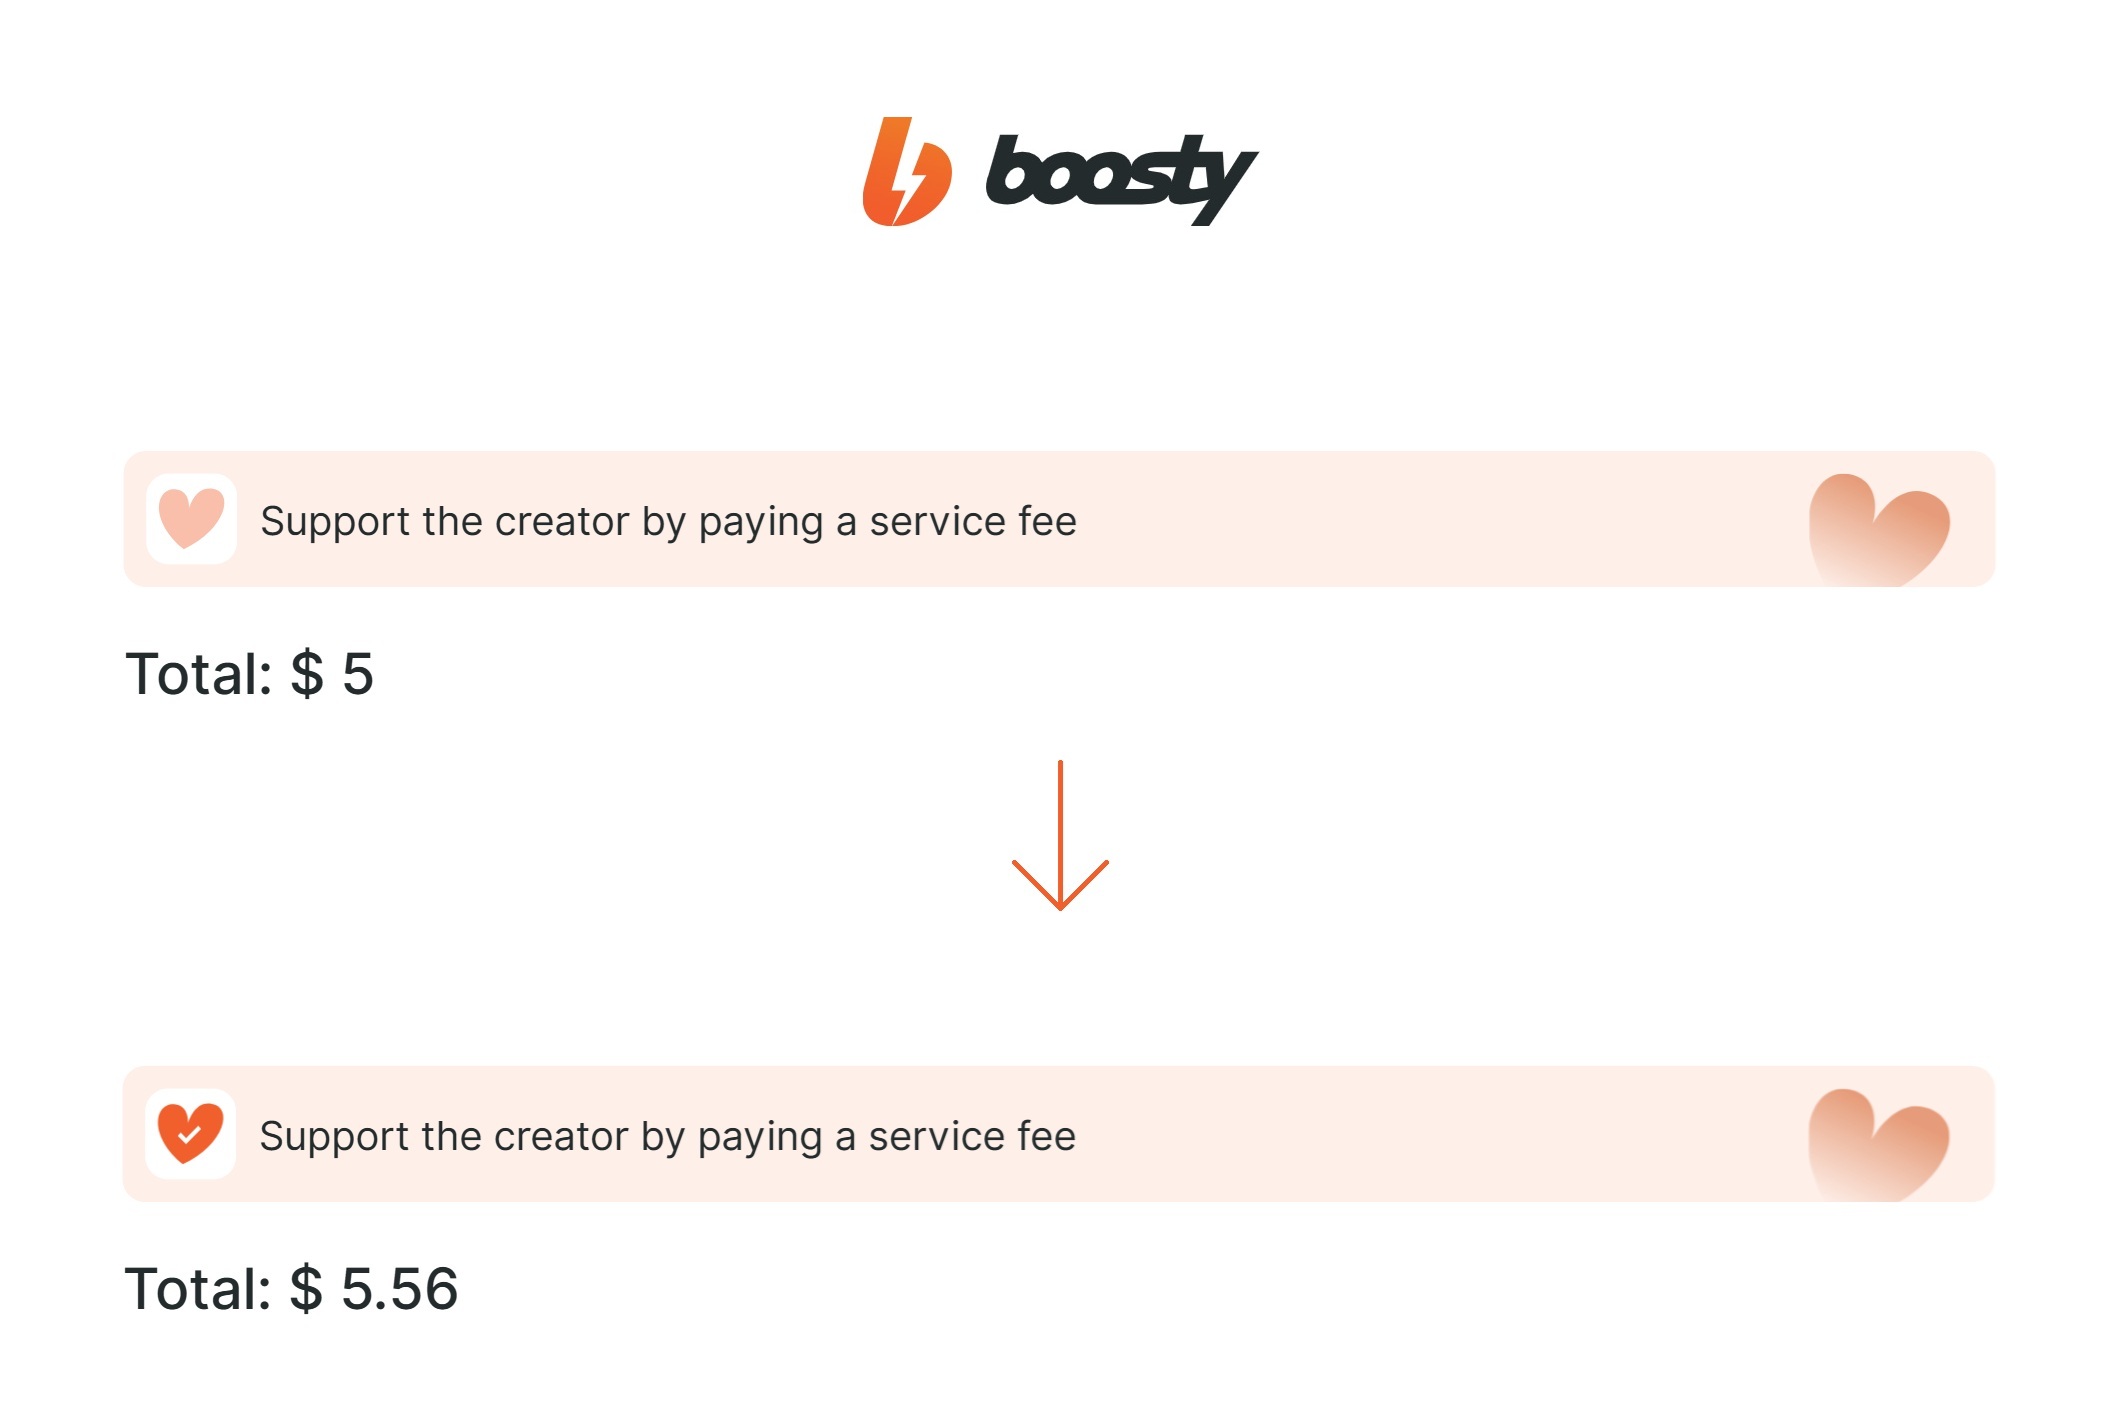Click the Boosty lightning bolt logo icon
2120x1420 pixels.
pos(906,172)
